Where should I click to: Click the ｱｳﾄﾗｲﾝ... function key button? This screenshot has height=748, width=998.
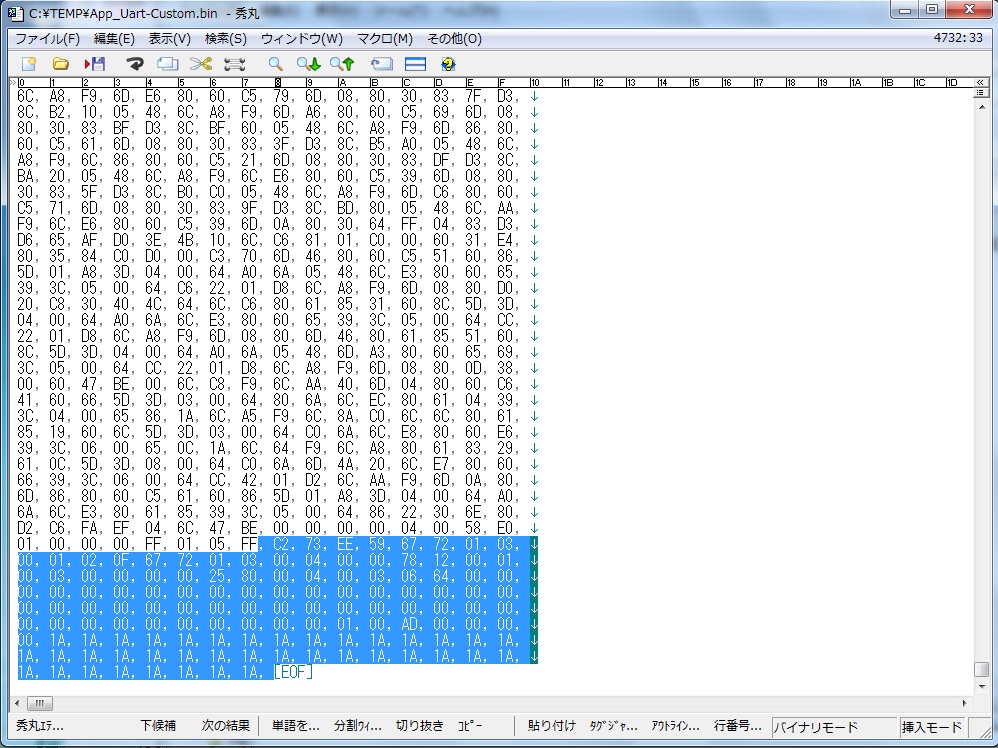click(x=675, y=726)
